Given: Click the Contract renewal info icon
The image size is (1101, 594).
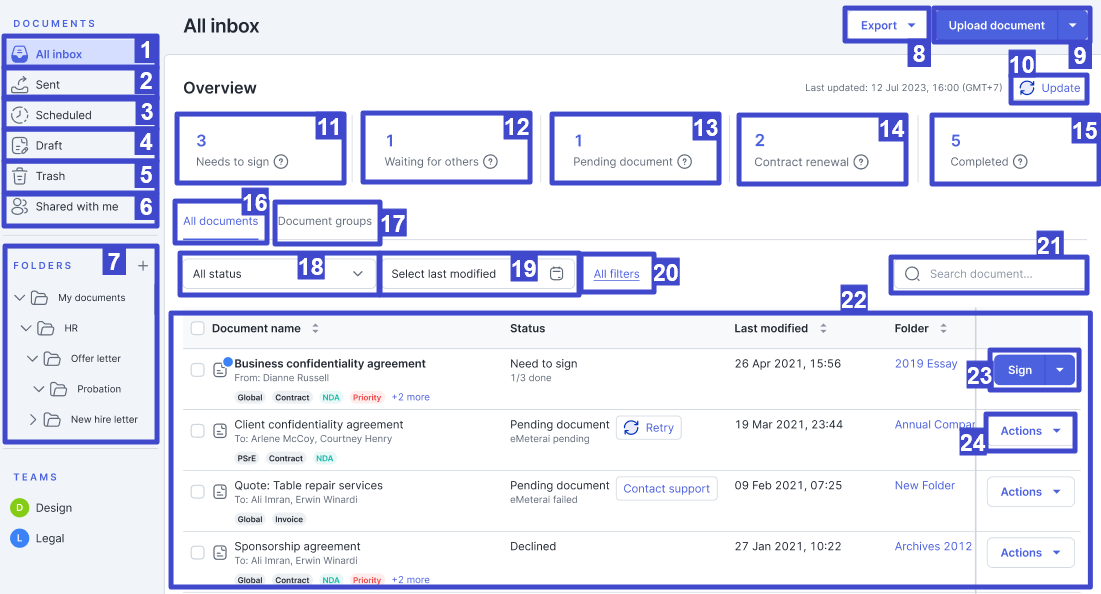Looking at the screenshot, I should [x=861, y=161].
